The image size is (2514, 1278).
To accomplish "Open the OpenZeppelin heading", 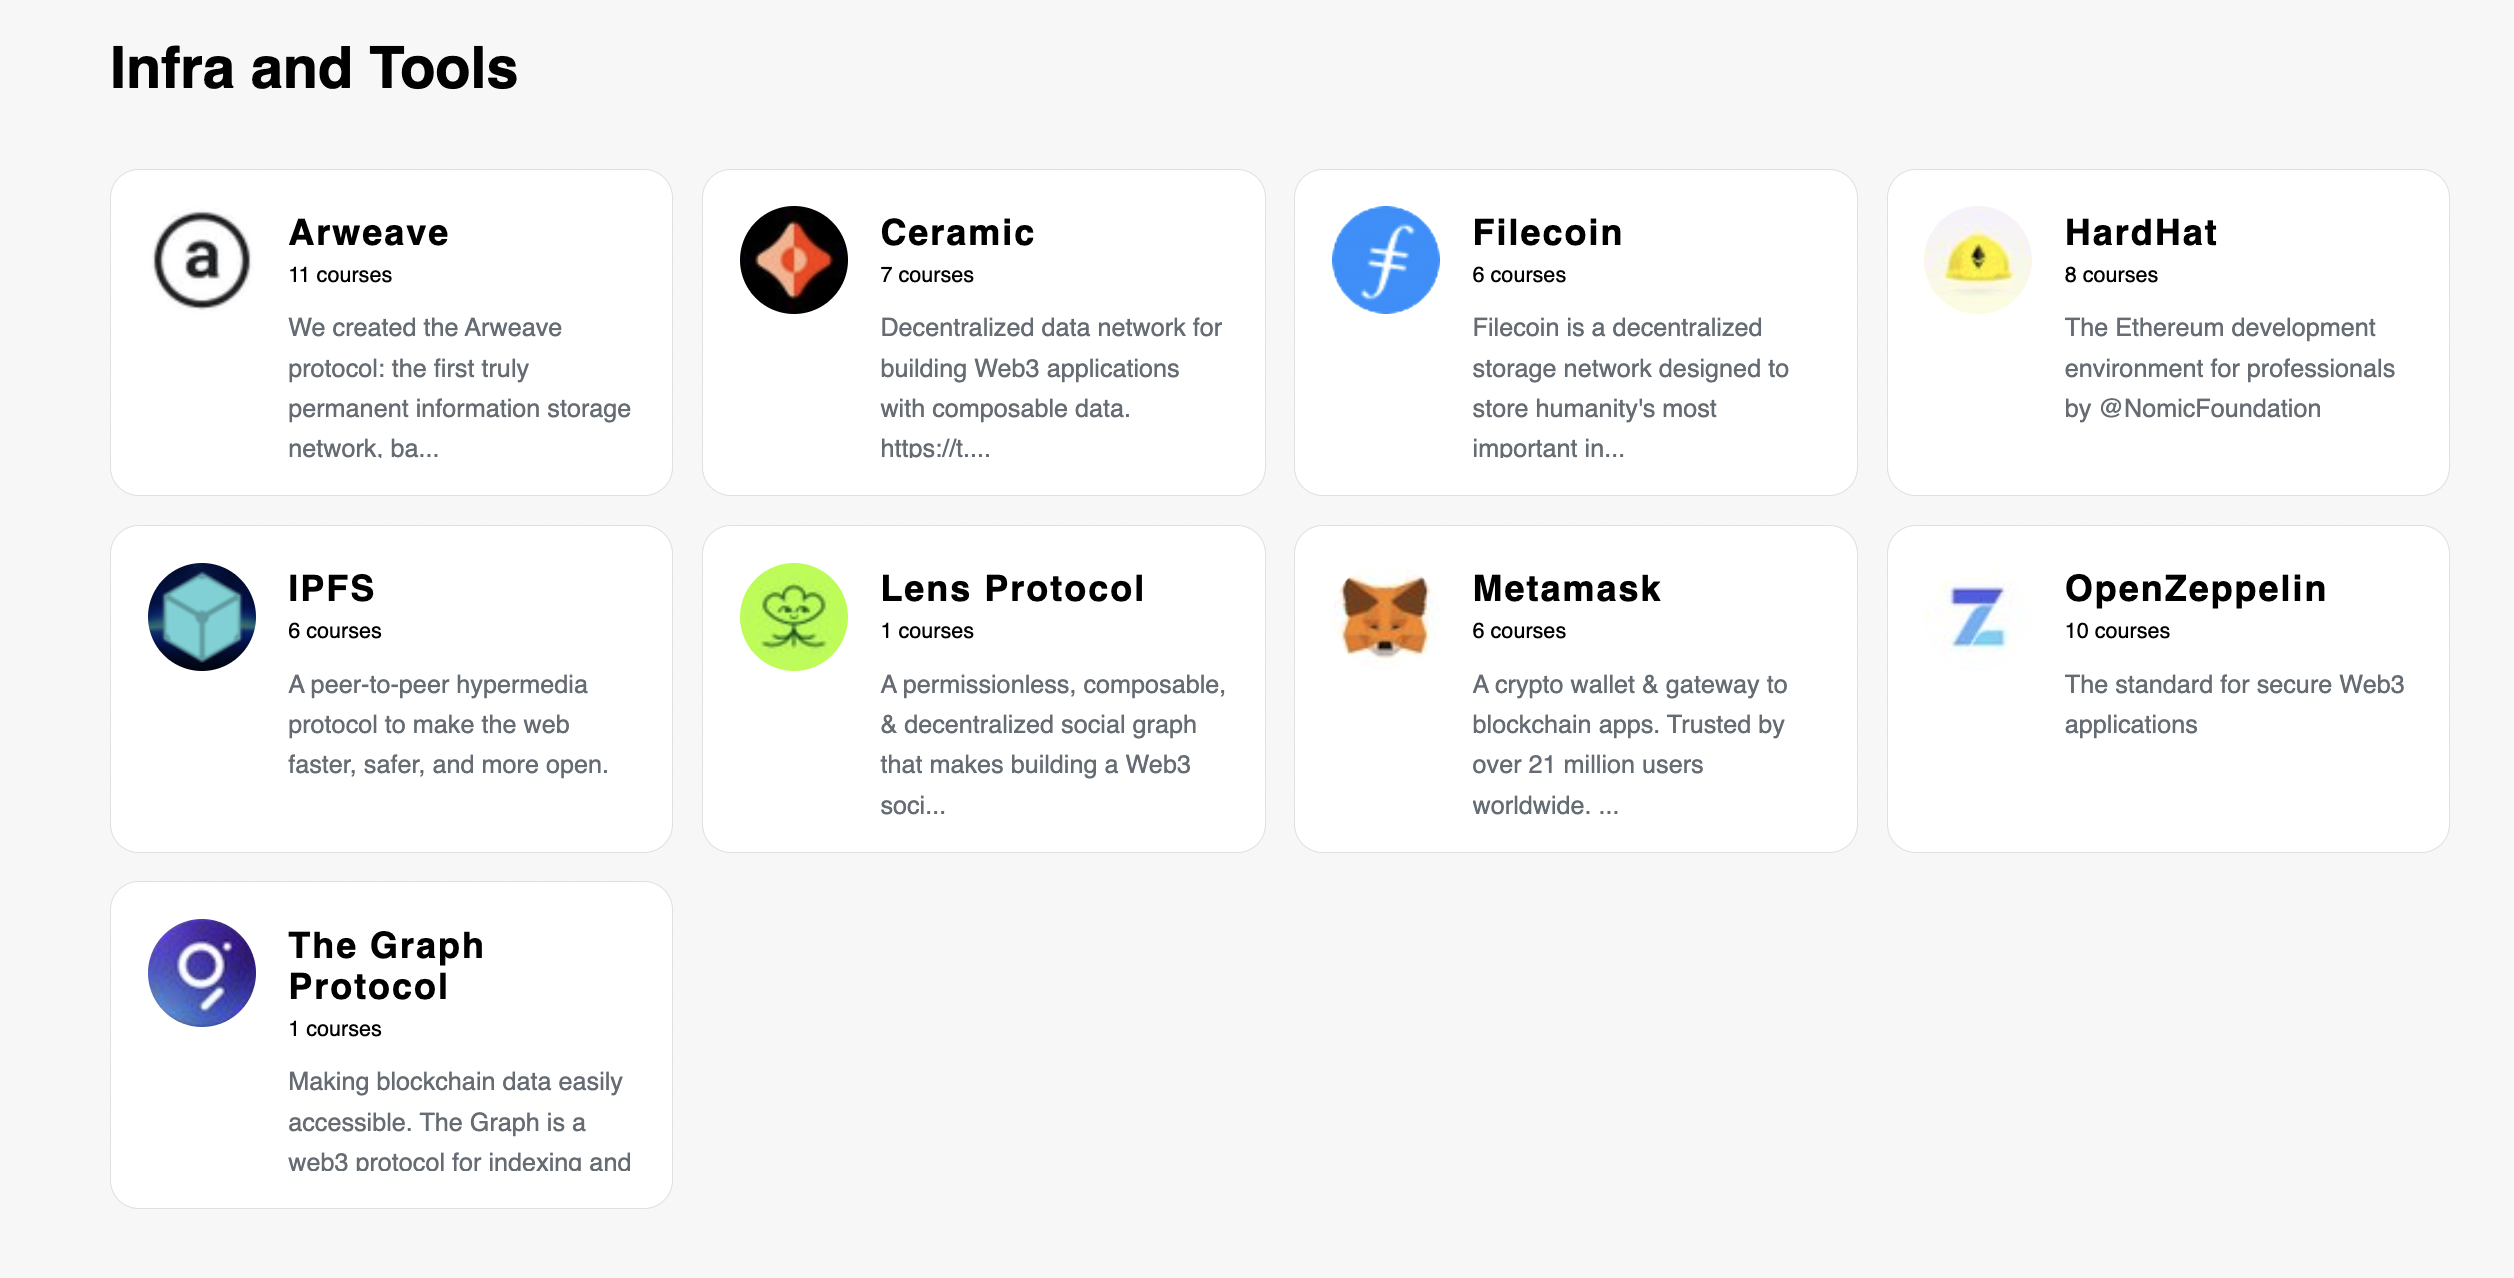I will pos(2195,589).
